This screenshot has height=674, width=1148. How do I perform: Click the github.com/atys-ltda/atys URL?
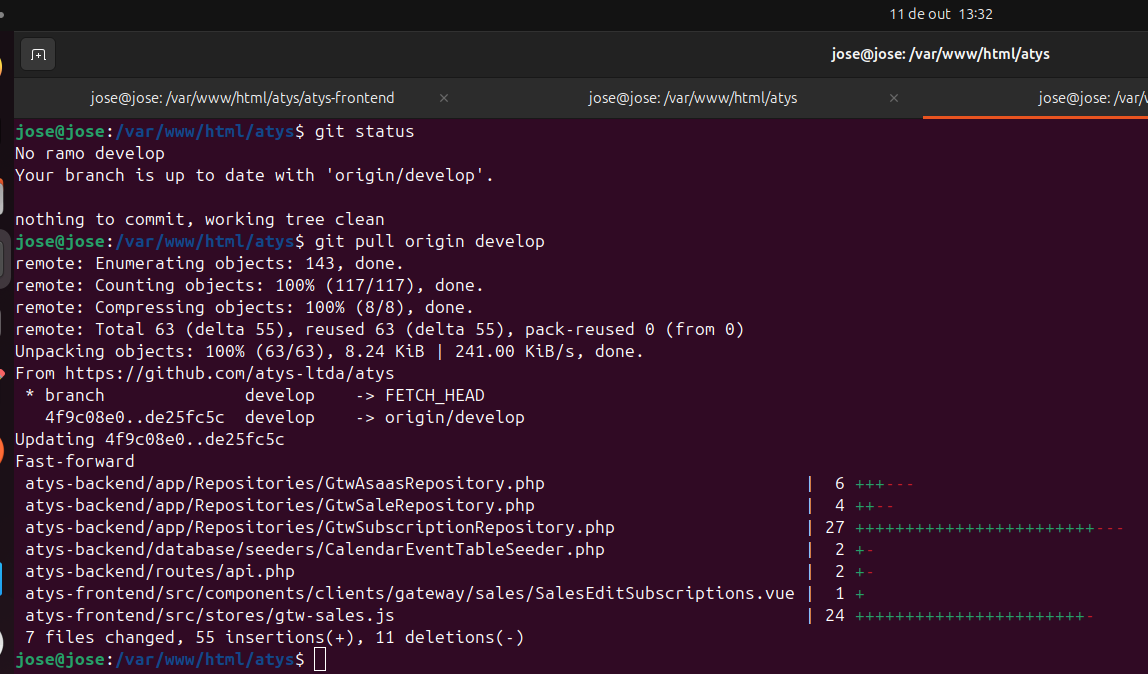tap(230, 373)
